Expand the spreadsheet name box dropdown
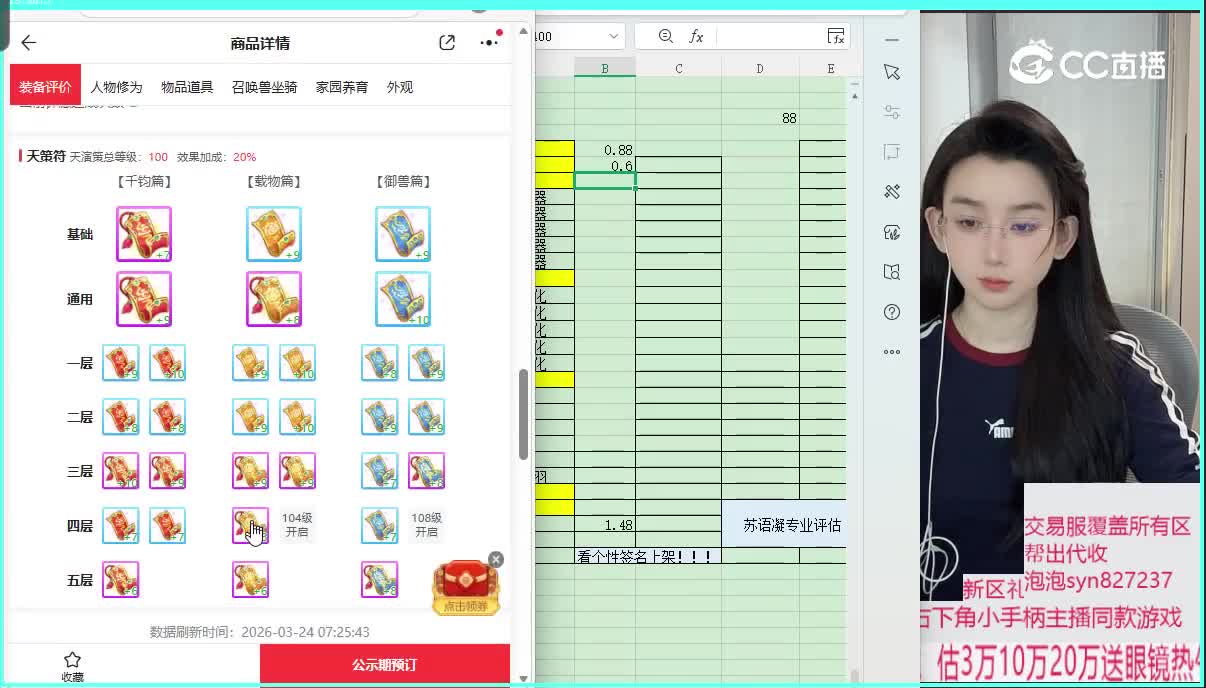 coord(613,36)
